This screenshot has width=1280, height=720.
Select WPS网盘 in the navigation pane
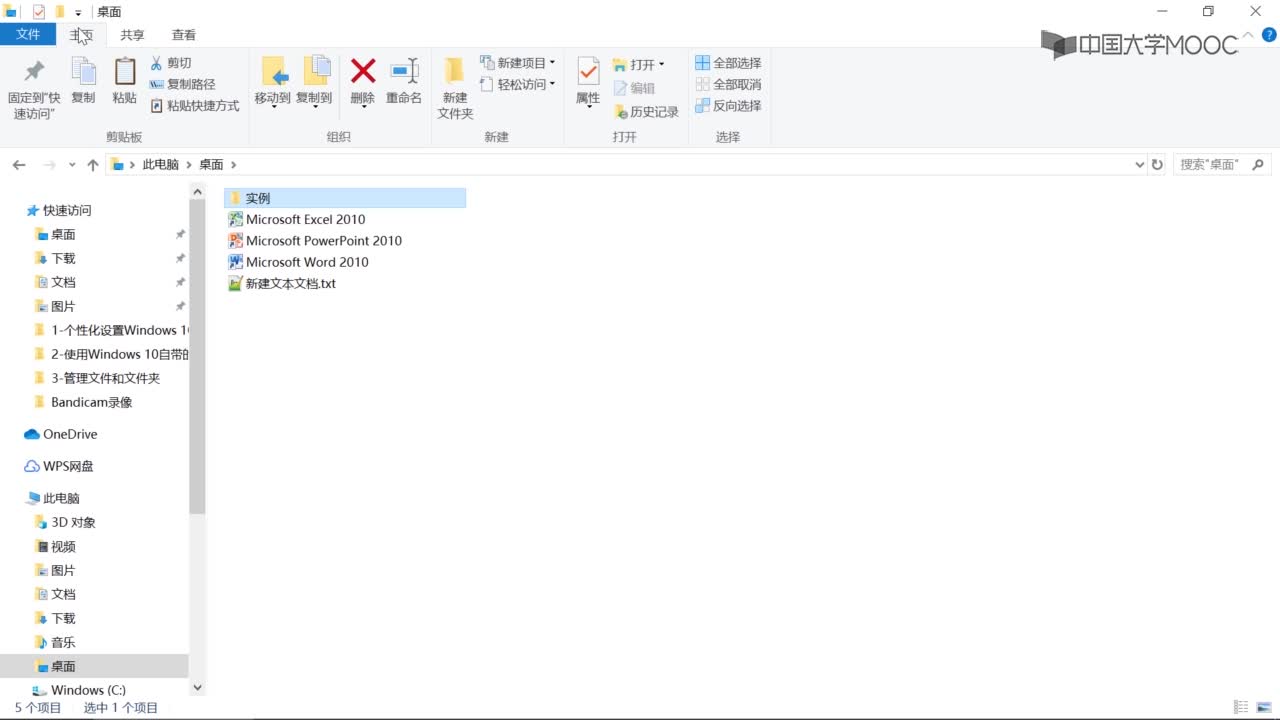(68, 466)
